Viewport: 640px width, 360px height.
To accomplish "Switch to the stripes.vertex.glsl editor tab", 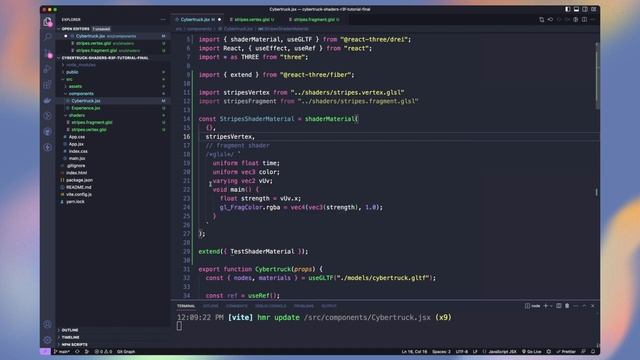I will 252,19.
